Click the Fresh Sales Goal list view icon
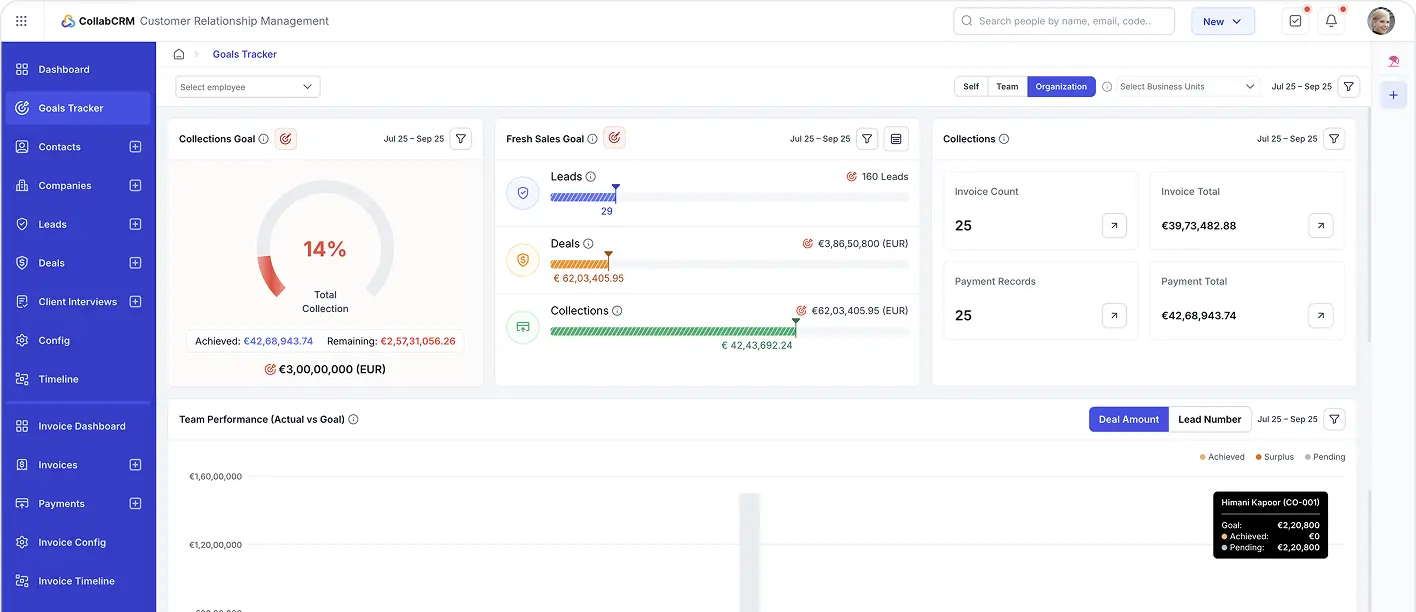This screenshot has width=1416, height=612. (896, 139)
